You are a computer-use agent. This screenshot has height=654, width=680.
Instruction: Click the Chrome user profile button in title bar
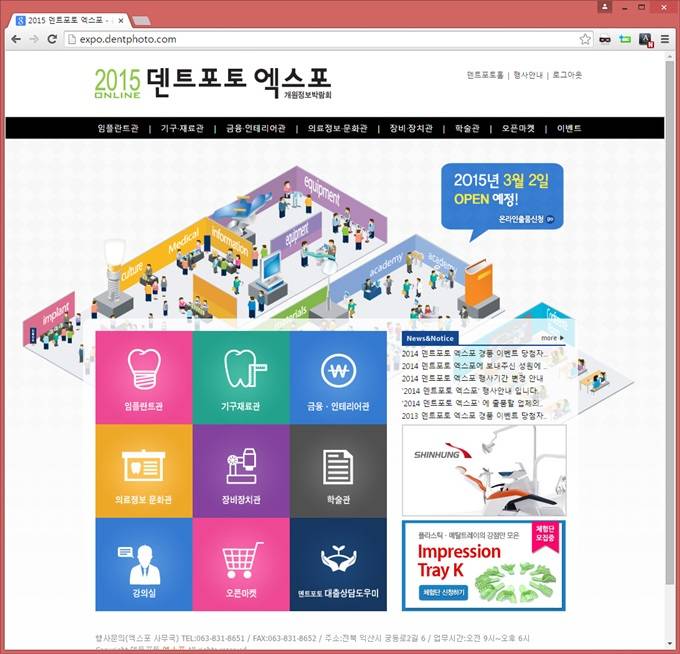[605, 7]
